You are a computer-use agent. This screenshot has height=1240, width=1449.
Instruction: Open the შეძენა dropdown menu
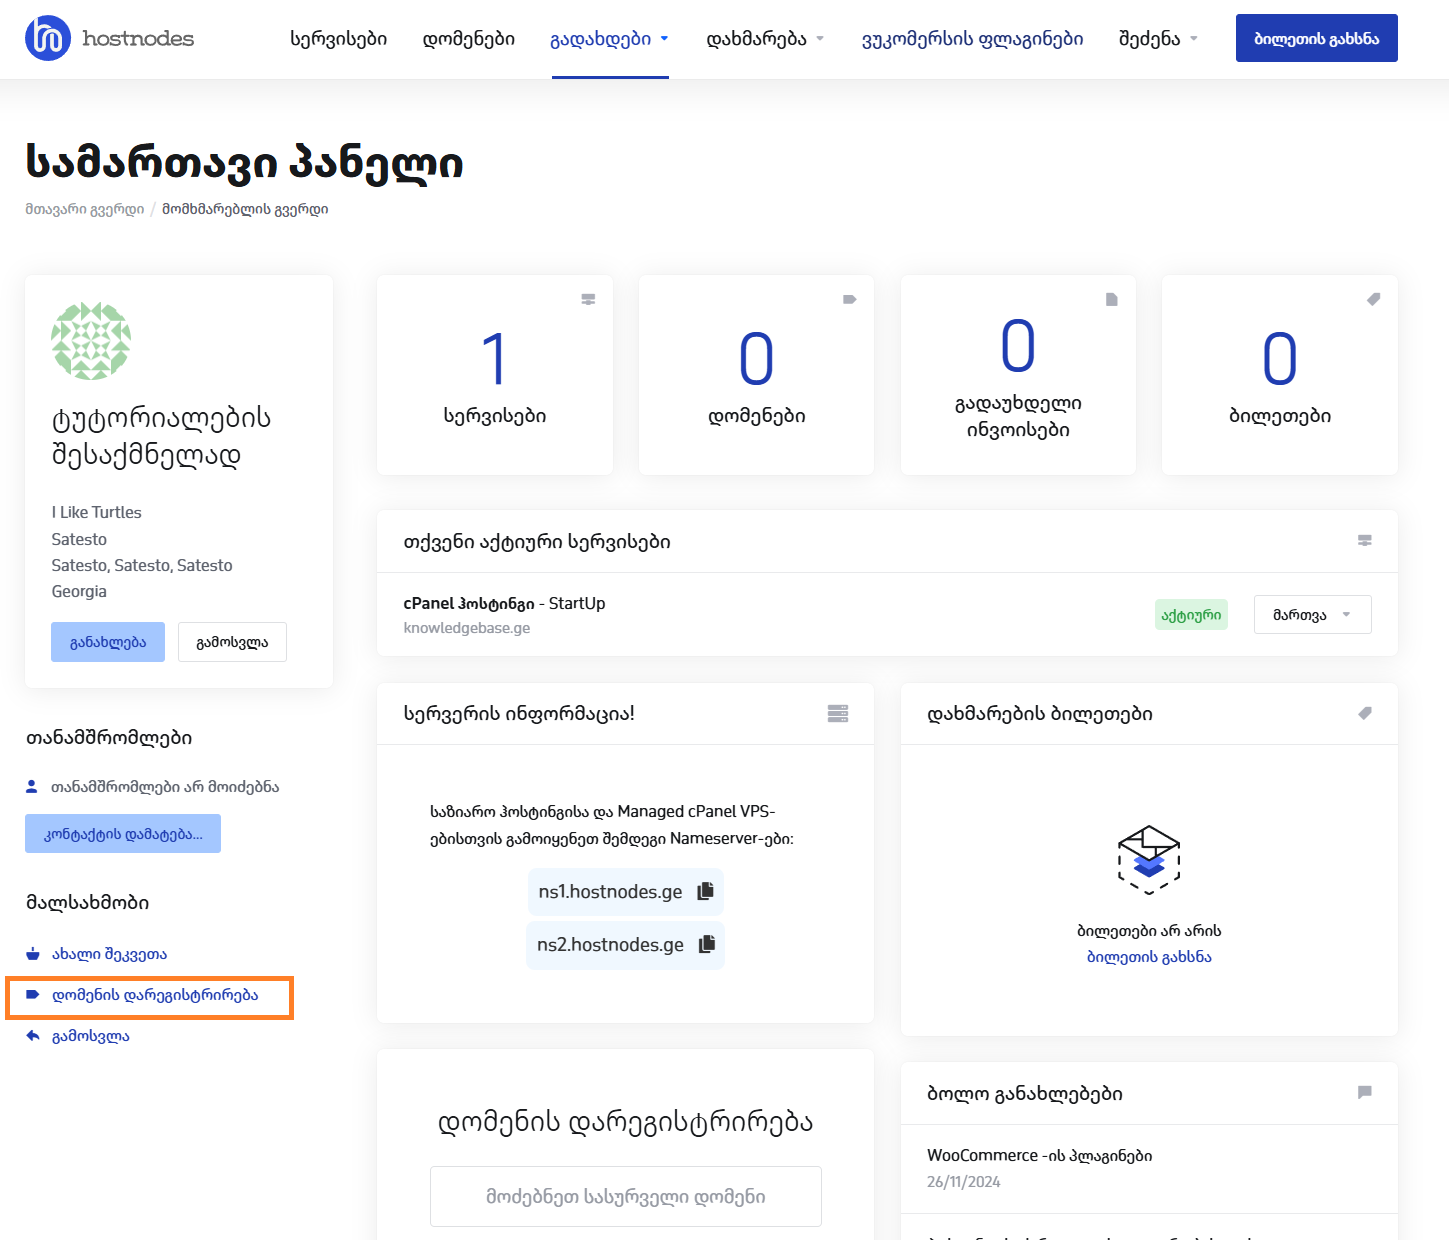(x=1158, y=39)
